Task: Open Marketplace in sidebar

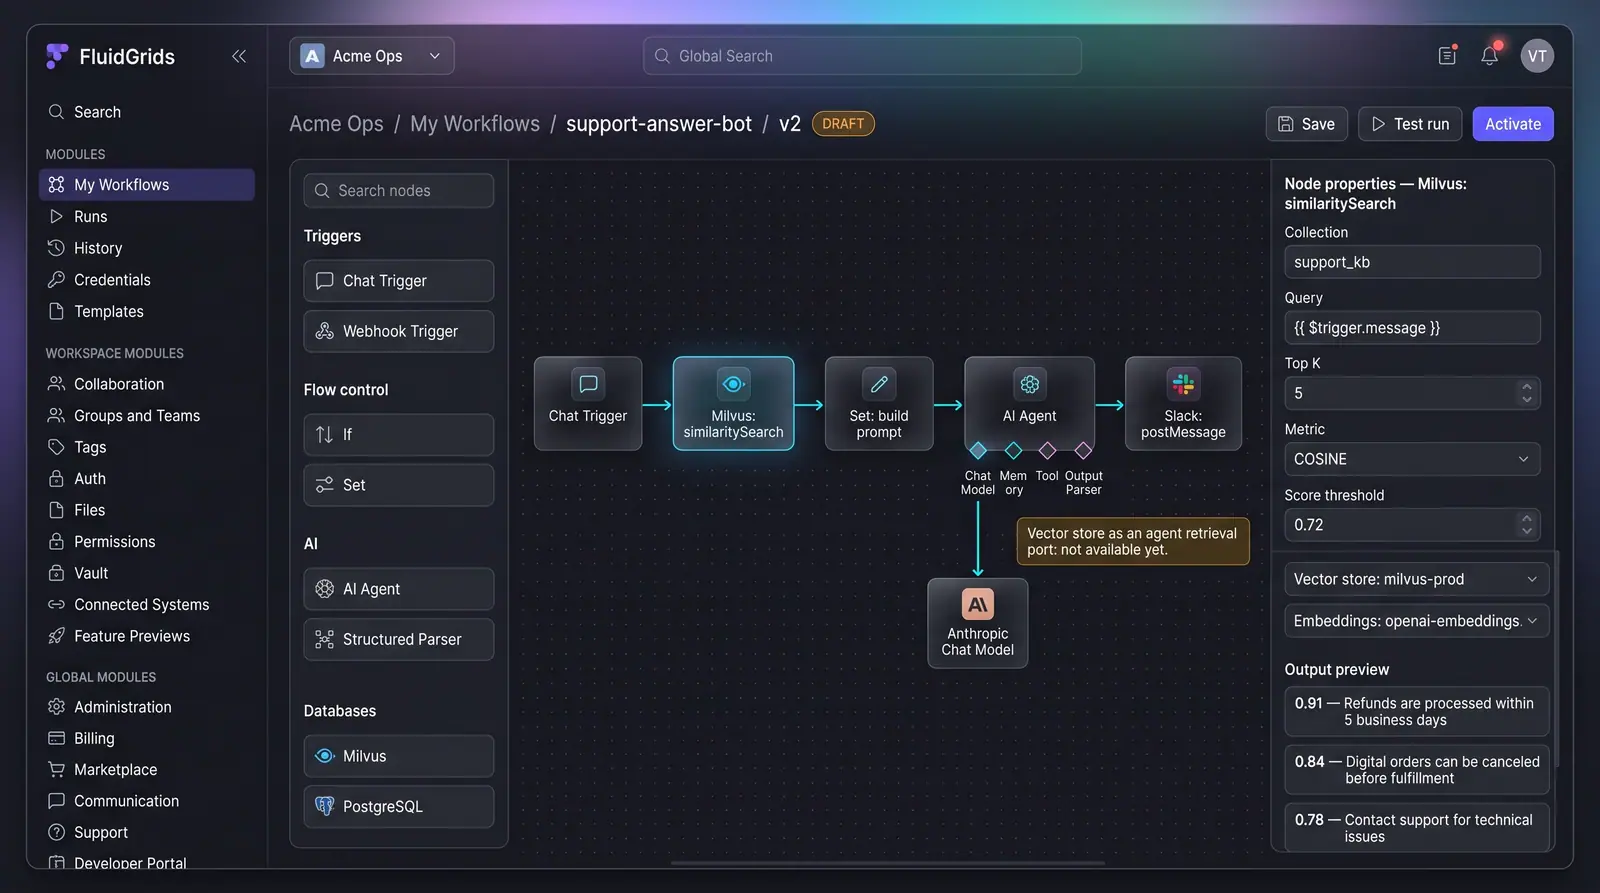Action: tap(147, 770)
